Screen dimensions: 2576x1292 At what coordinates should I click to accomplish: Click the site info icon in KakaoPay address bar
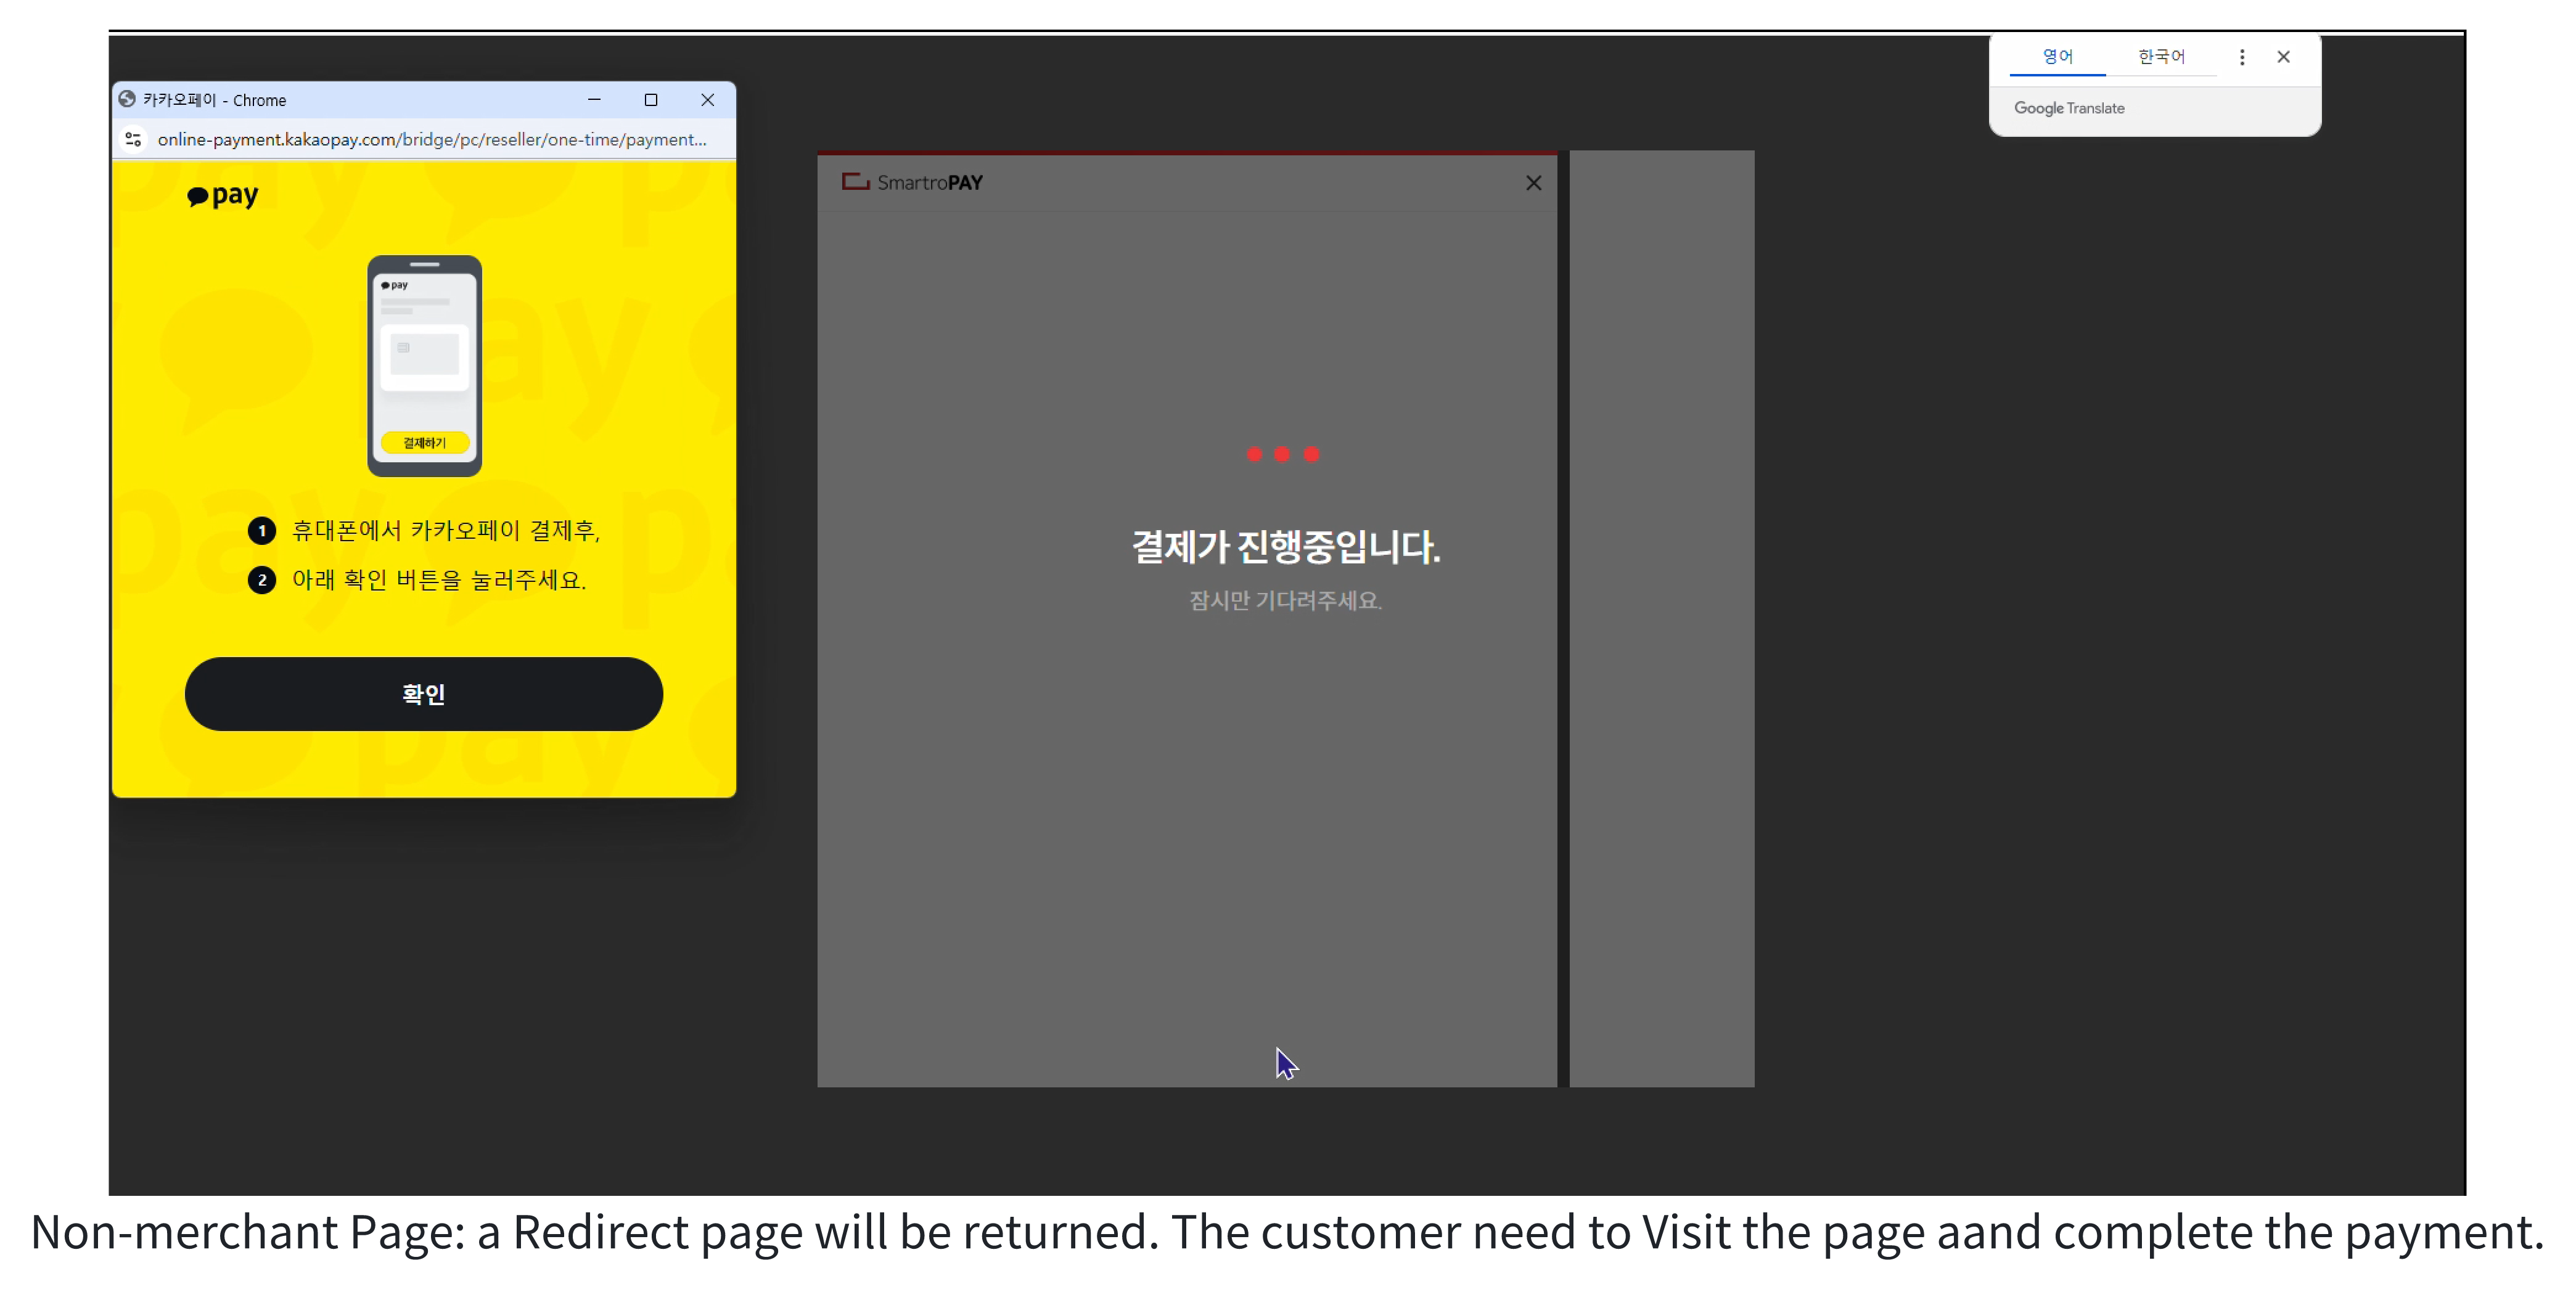[133, 139]
